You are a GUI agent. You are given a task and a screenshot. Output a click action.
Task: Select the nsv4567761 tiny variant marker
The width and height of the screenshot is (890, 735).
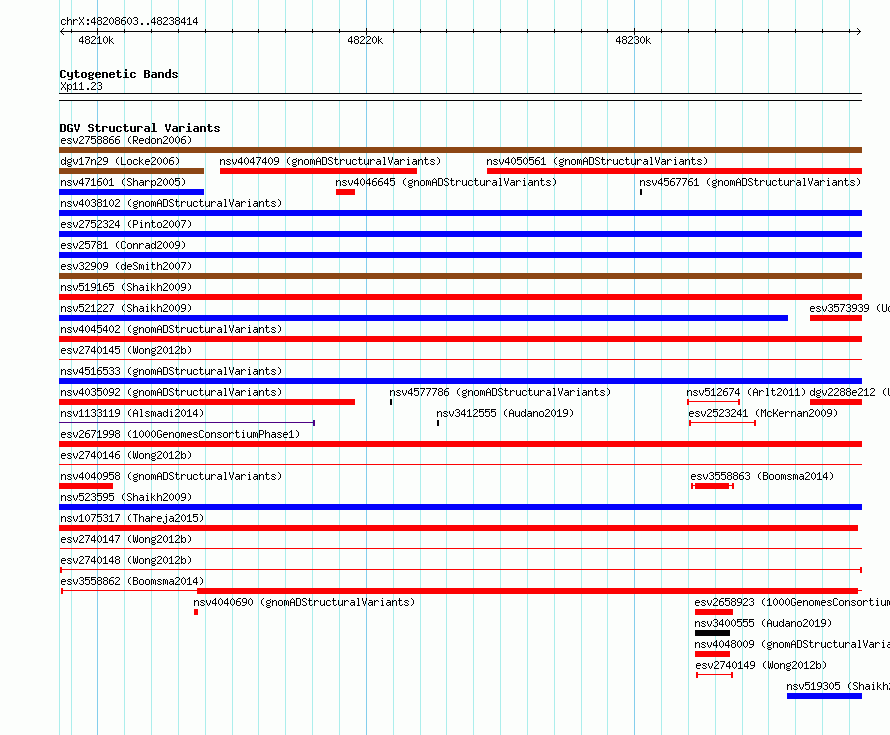tap(641, 192)
